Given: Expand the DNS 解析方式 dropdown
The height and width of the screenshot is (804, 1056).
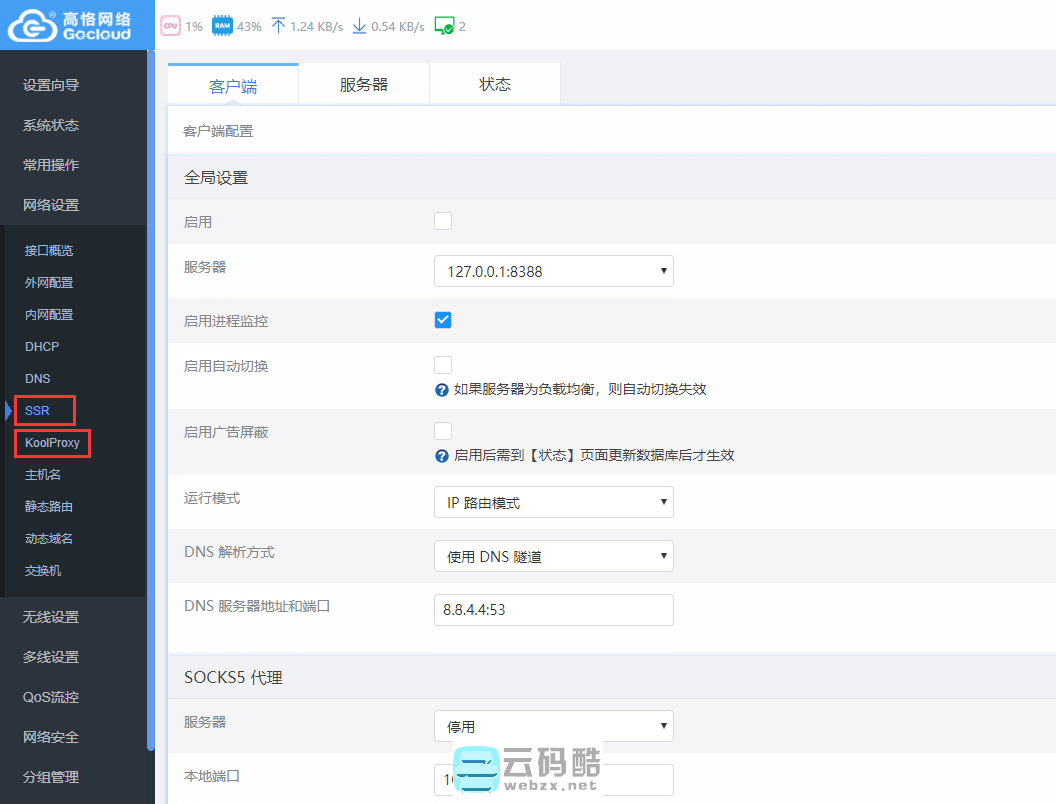Looking at the screenshot, I should [553, 556].
